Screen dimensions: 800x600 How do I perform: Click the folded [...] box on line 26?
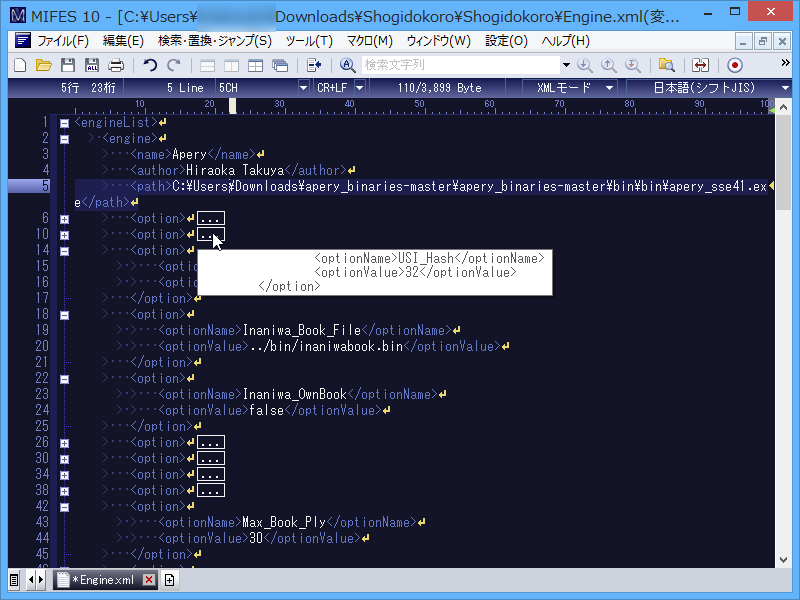[211, 442]
